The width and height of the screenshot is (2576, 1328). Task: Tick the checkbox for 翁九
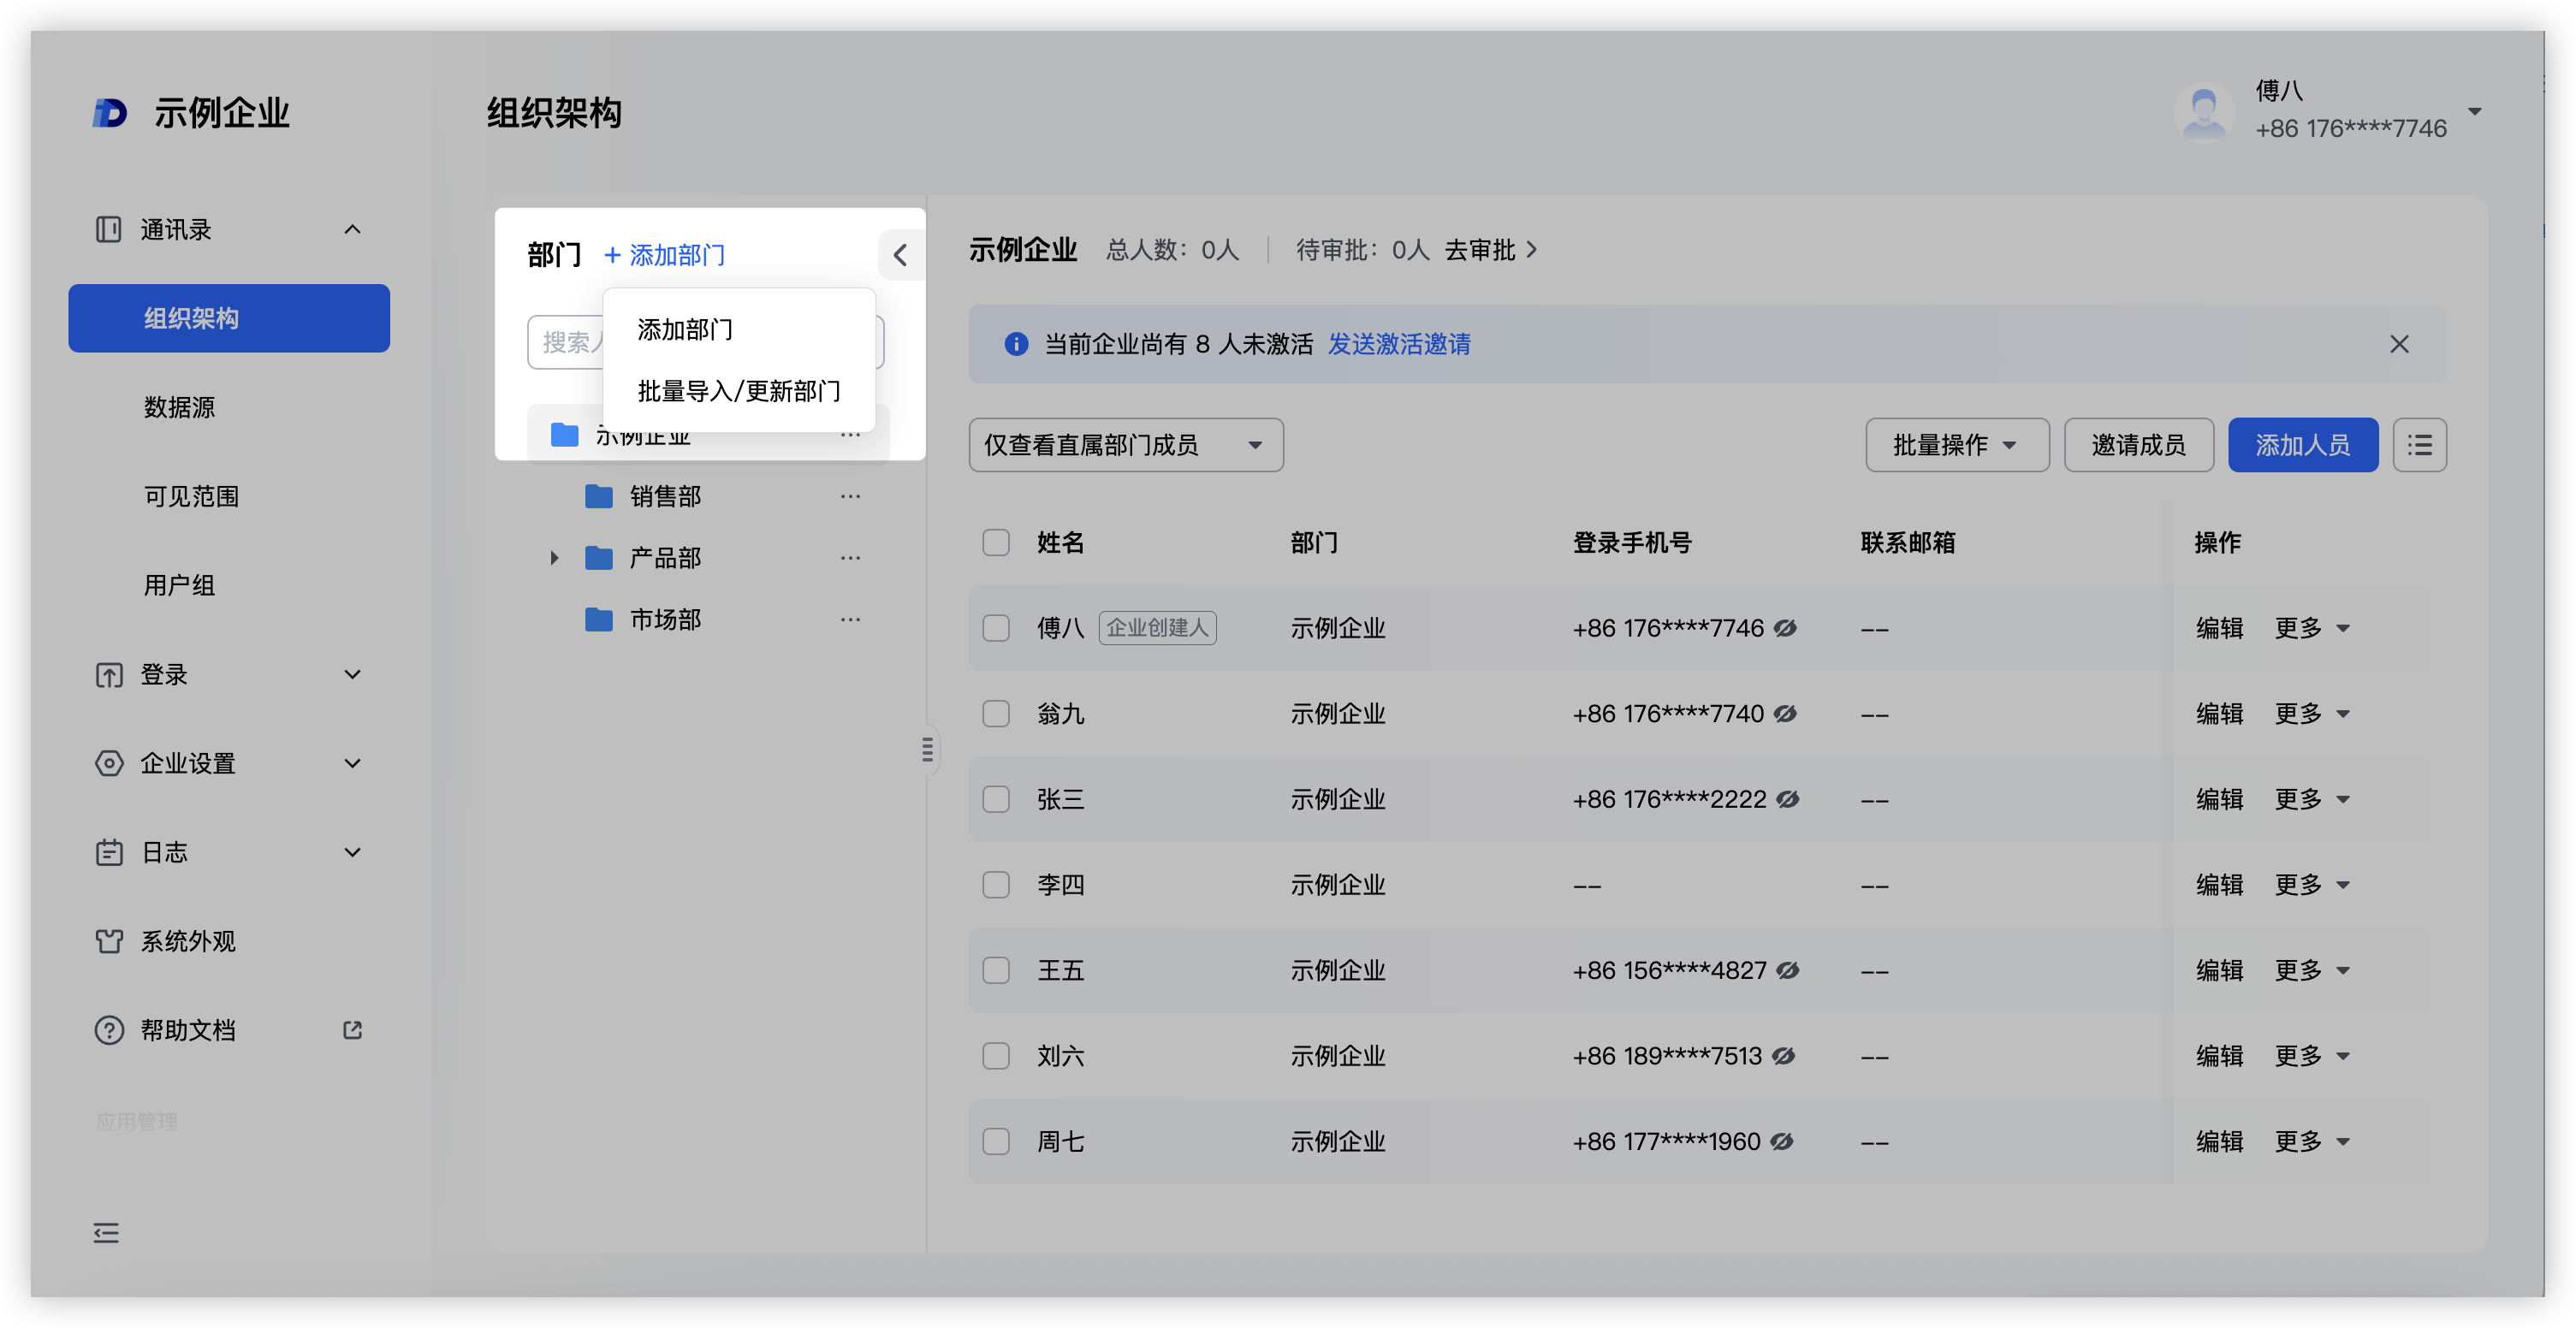click(x=995, y=714)
